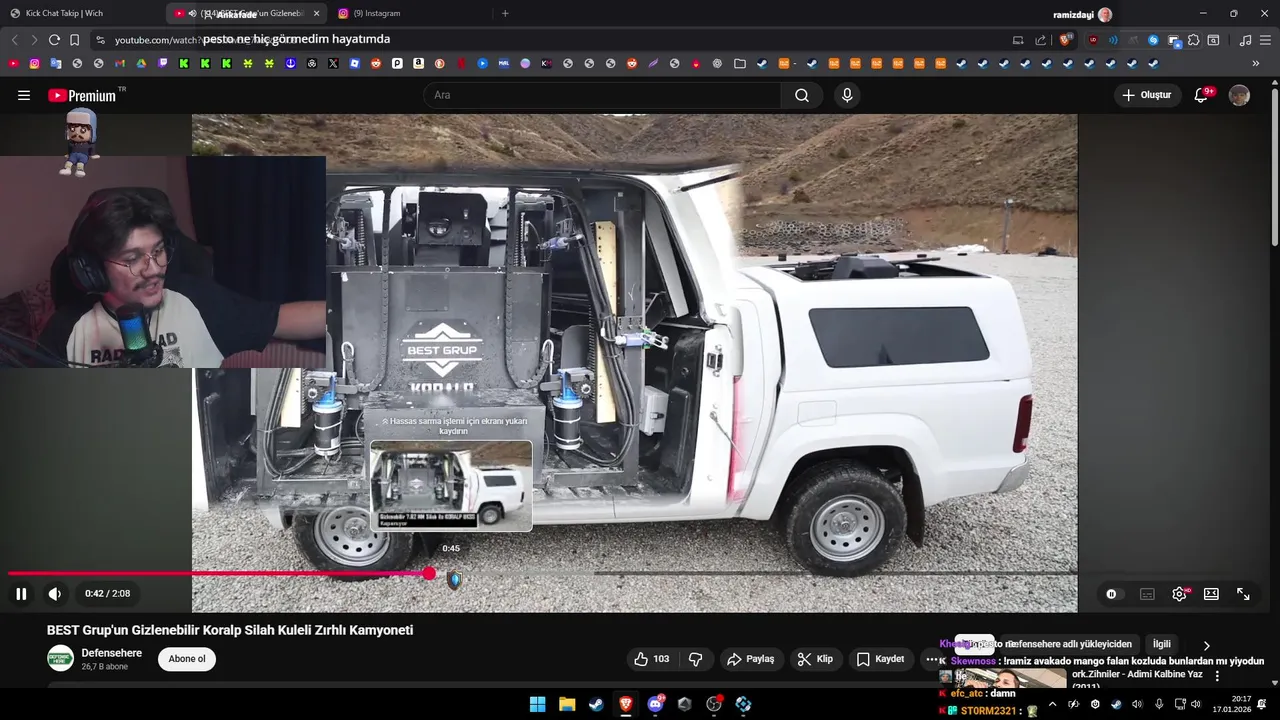The image size is (1280, 720).
Task: Seek using the red progress bar
Action: (x=218, y=574)
